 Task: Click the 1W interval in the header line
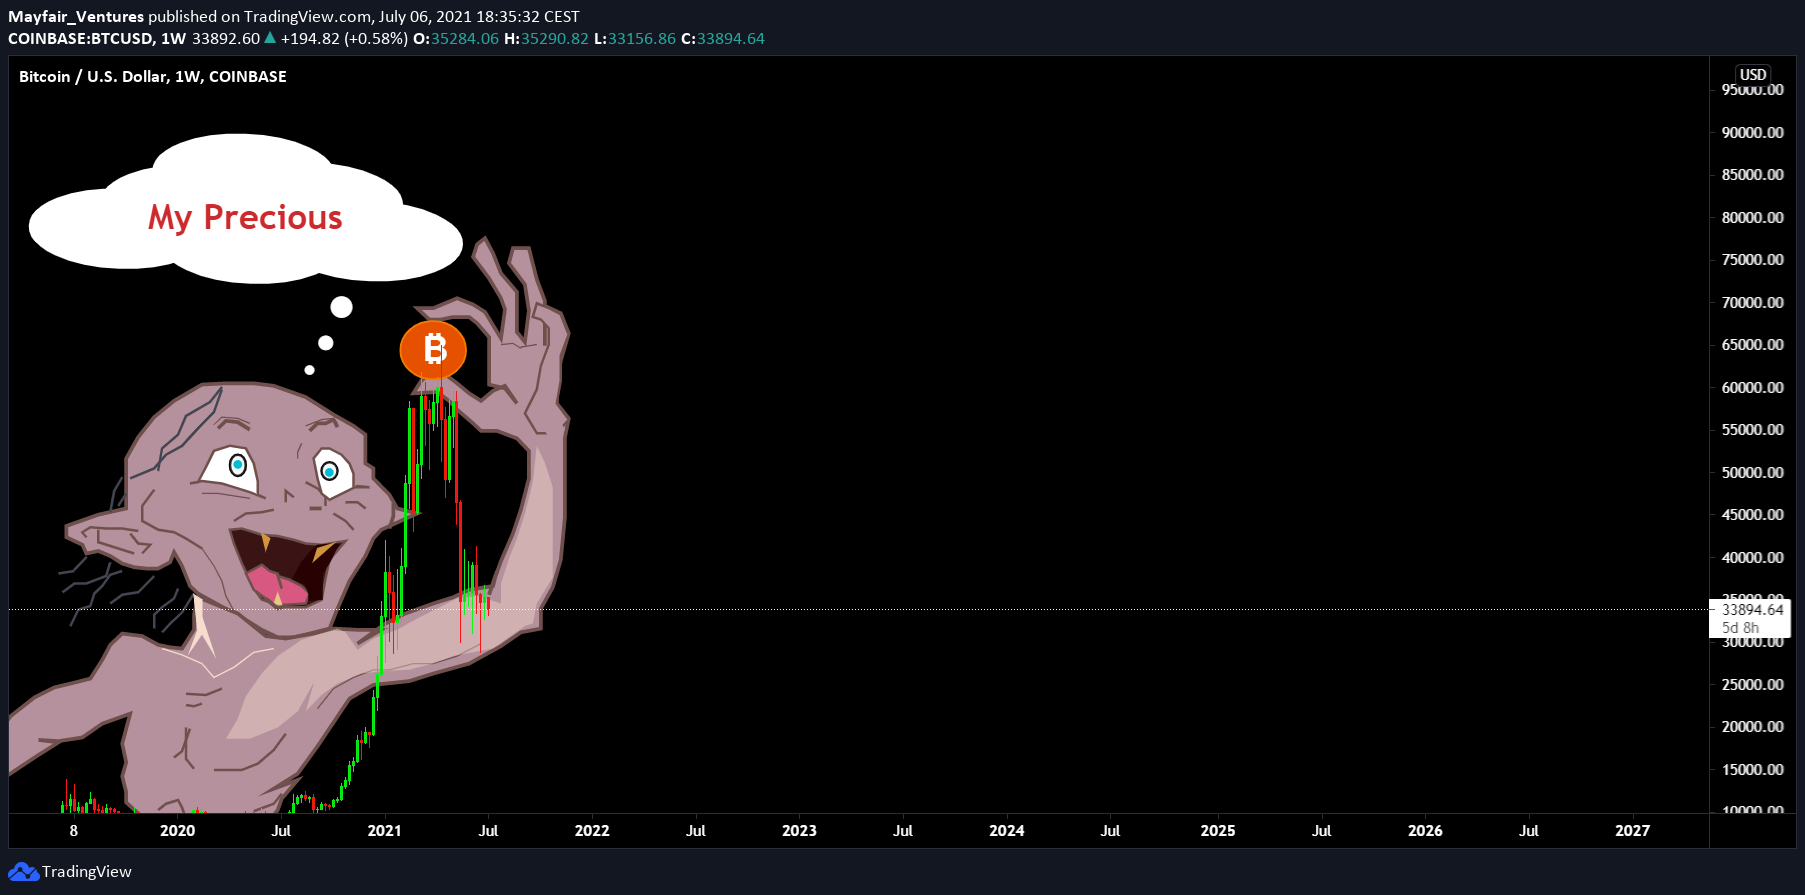tap(174, 38)
